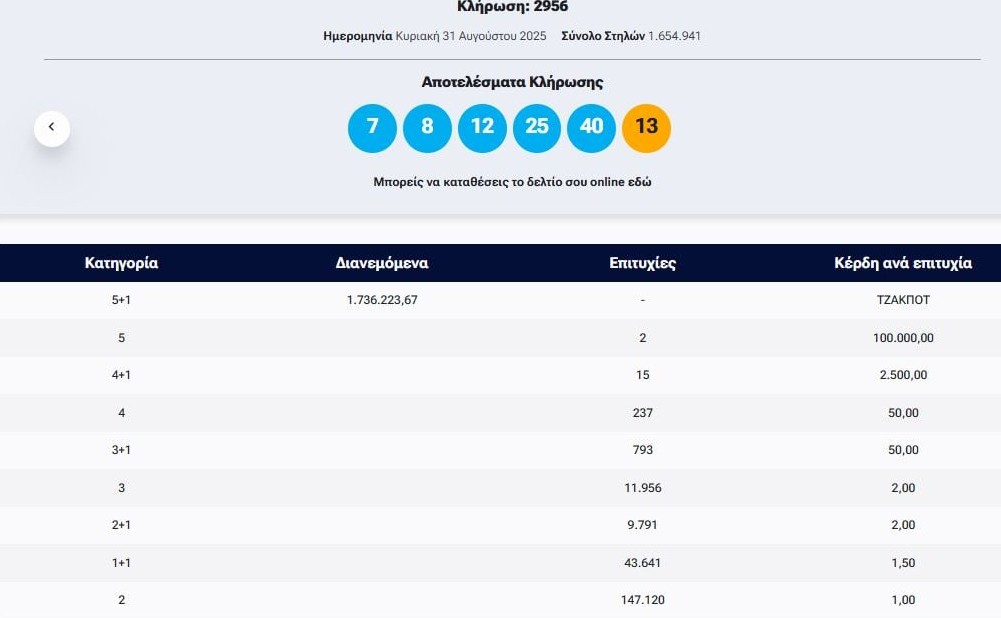Screen dimensions: 1001x618
Task: Click the blue number 40 ball
Action: point(591,128)
